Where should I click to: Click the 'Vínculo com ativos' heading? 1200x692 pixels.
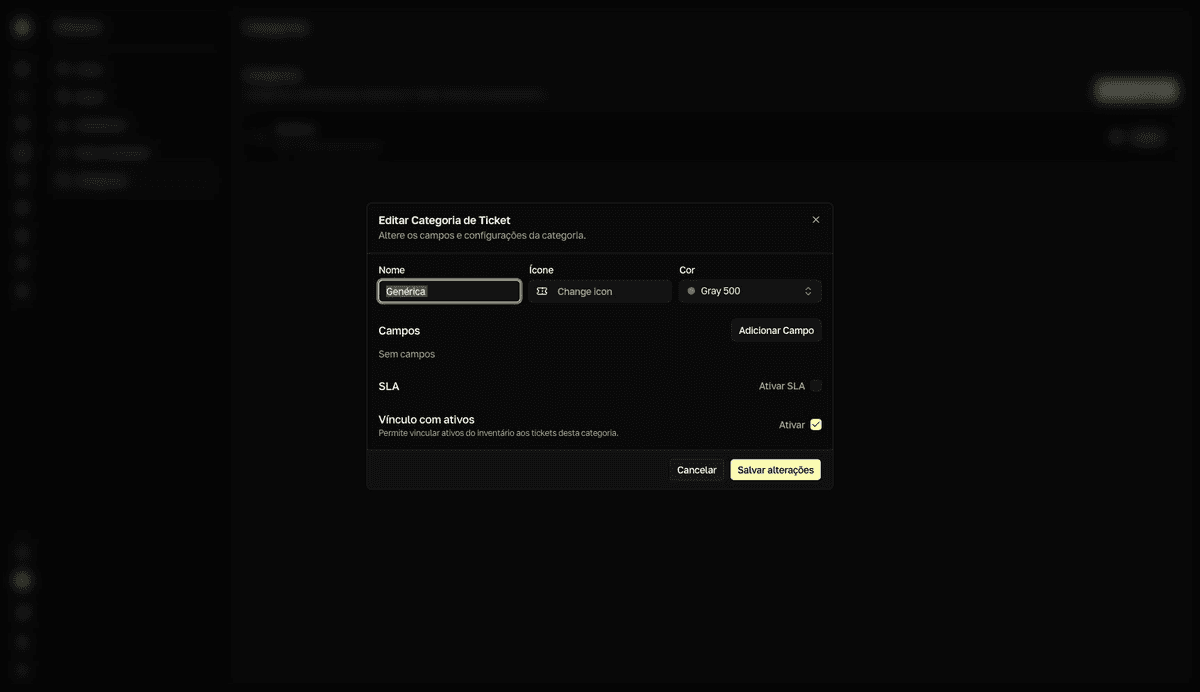(x=427, y=420)
